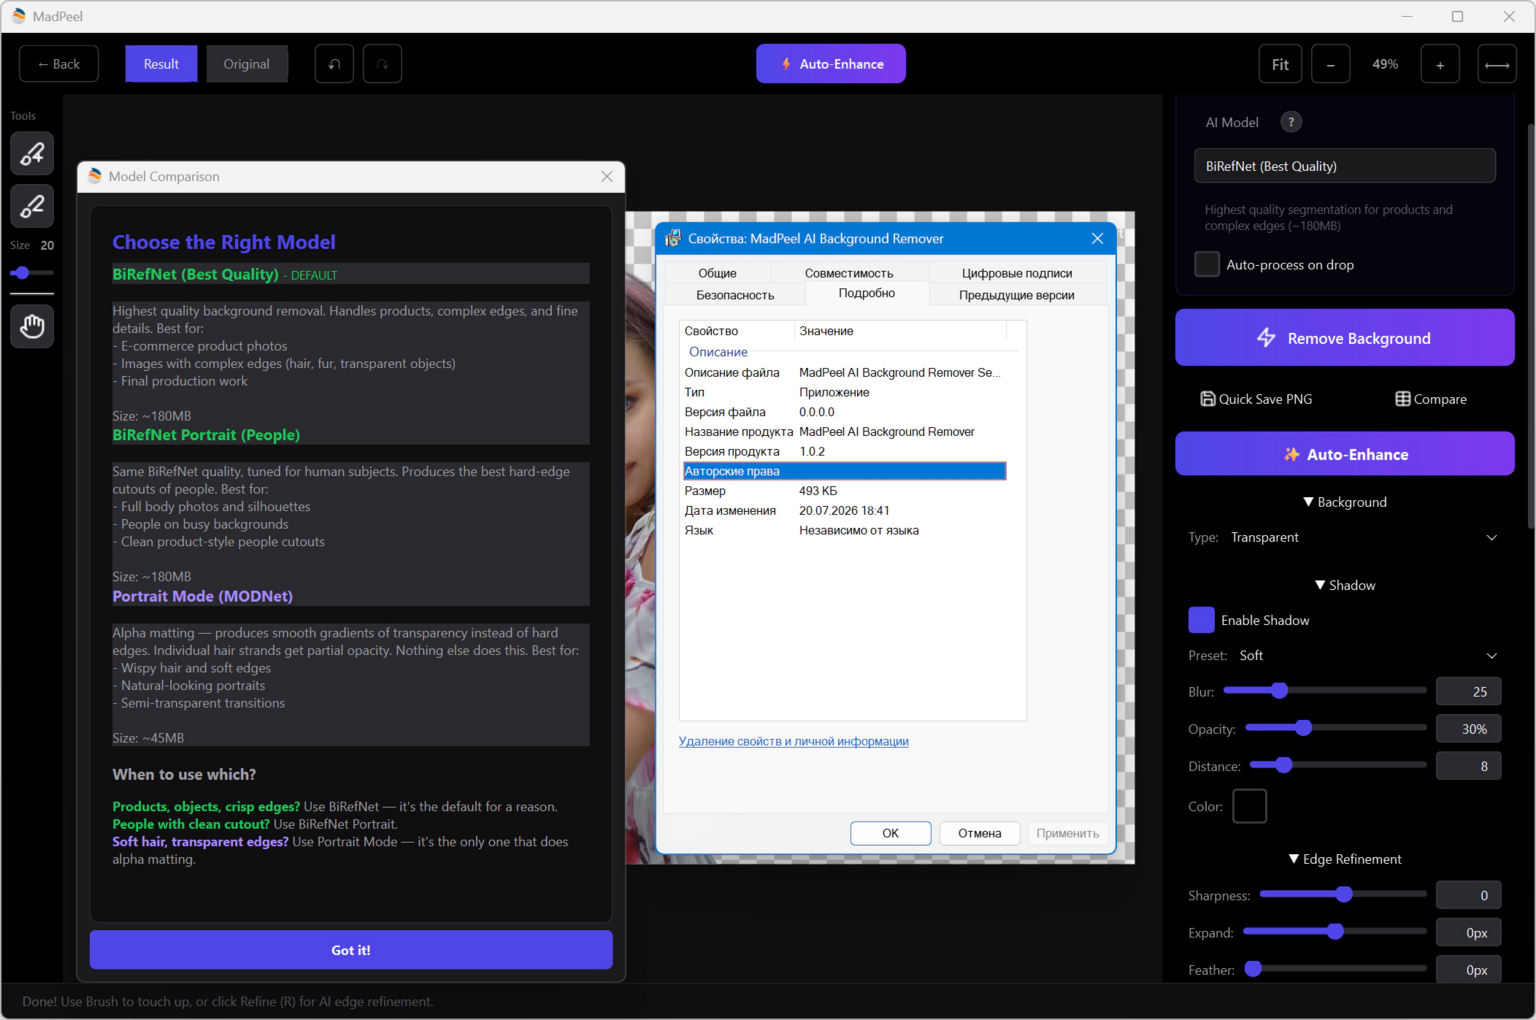Viewport: 1536px width, 1020px height.
Task: Adjust the brush Size slider
Action: pyautogui.click(x=32, y=273)
